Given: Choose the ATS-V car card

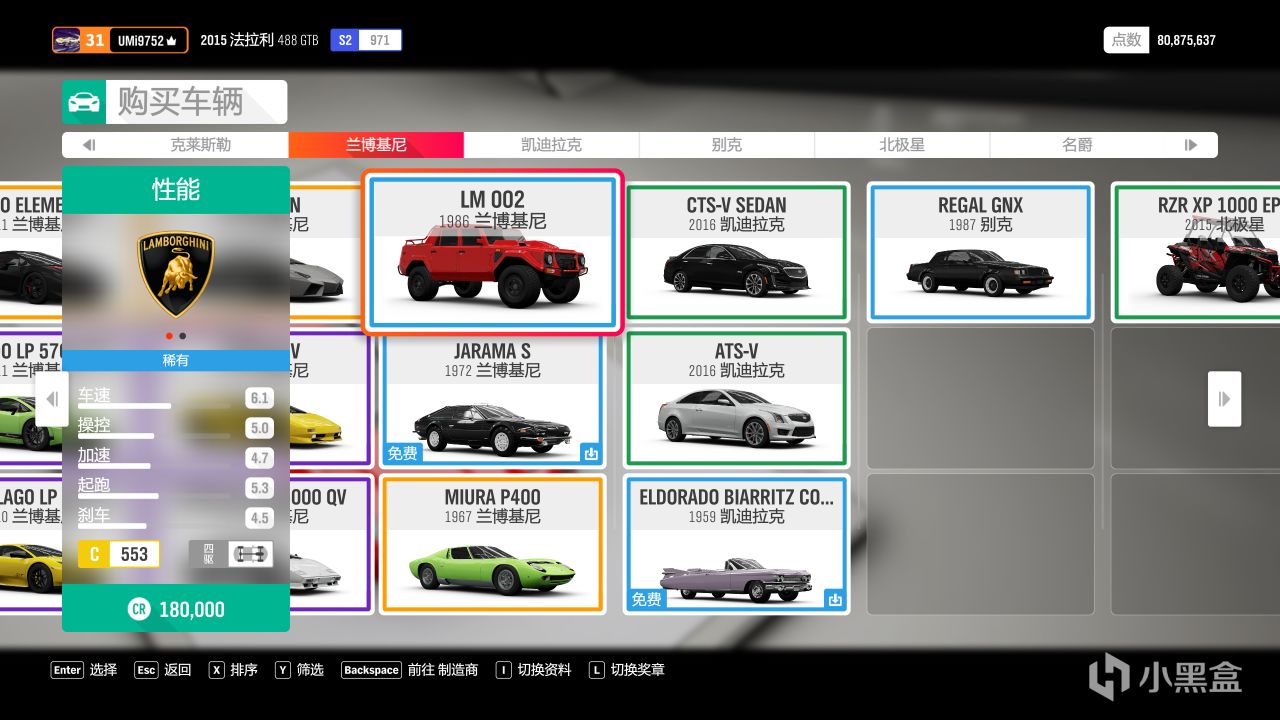Looking at the screenshot, I should 737,398.
